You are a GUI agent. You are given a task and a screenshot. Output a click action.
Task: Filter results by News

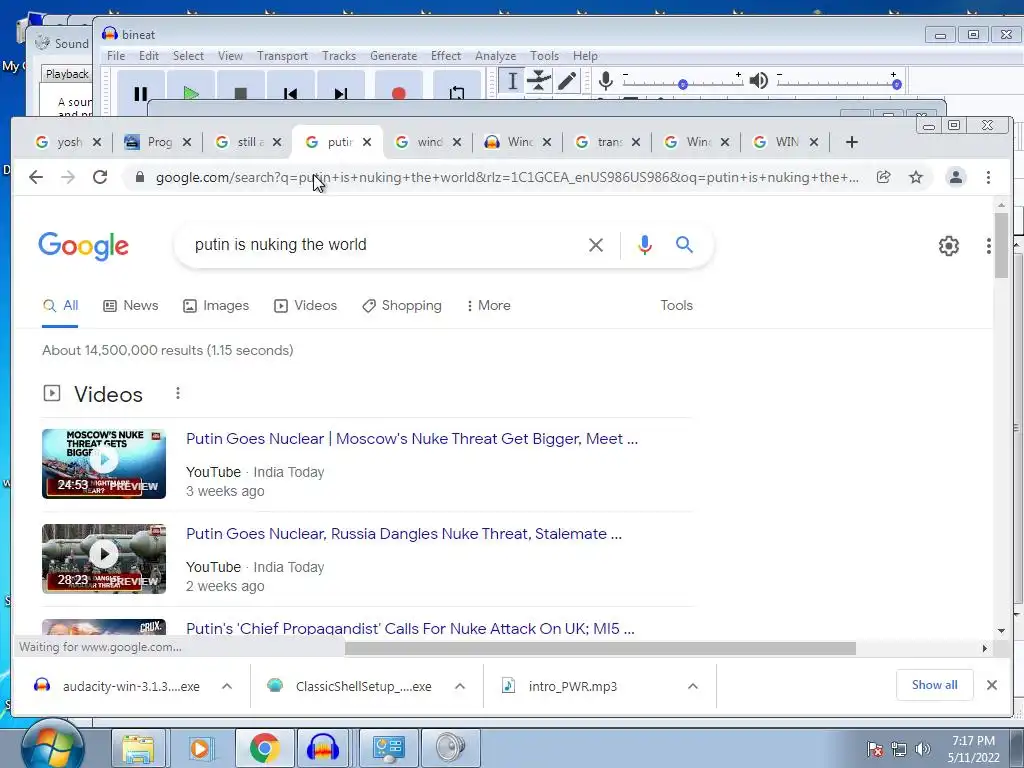[131, 306]
